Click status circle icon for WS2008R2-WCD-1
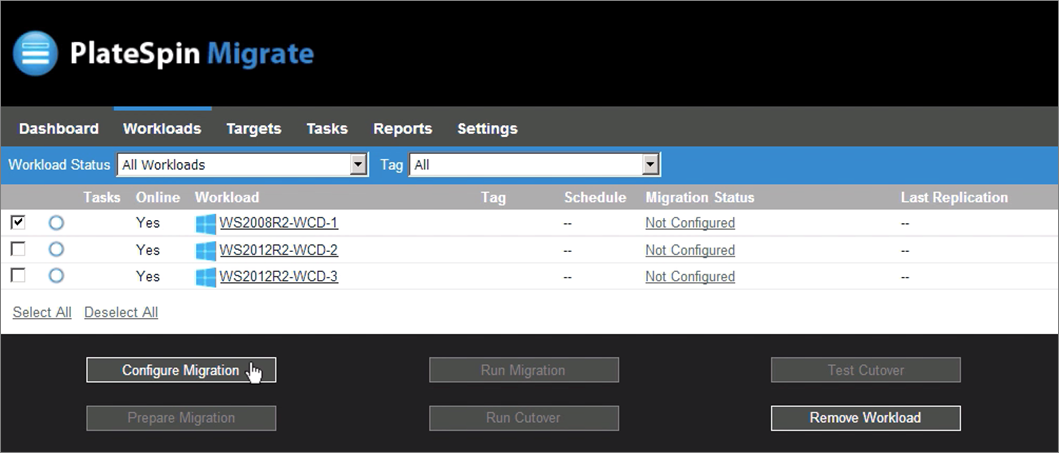1059x453 pixels. point(56,223)
